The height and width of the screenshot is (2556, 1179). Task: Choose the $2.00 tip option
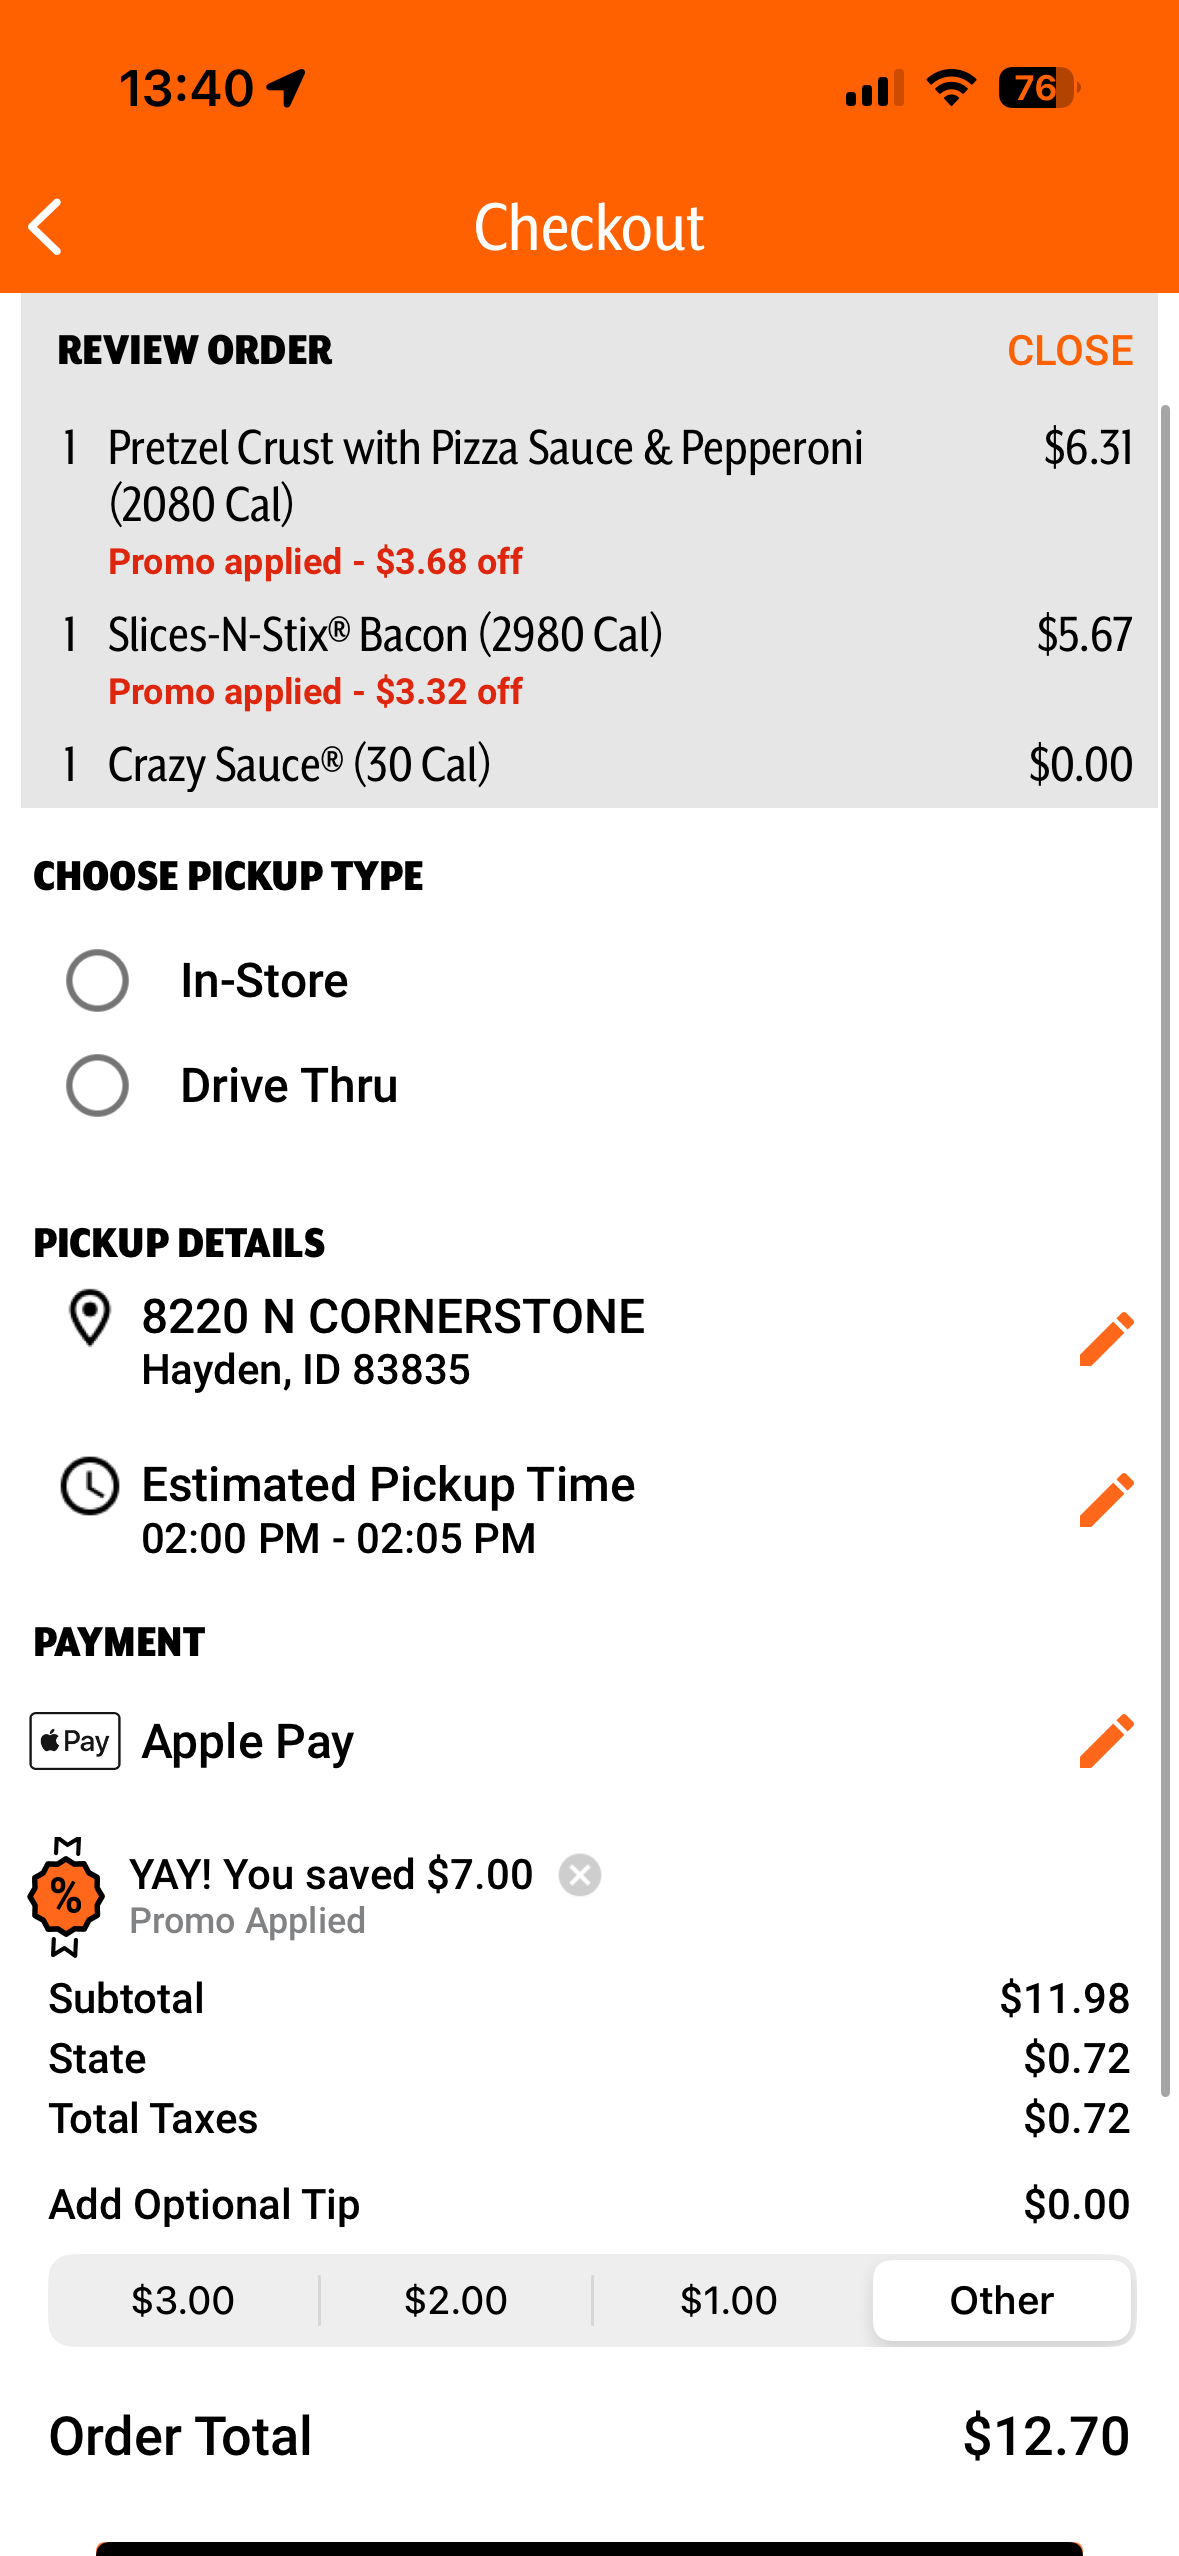tap(456, 2300)
